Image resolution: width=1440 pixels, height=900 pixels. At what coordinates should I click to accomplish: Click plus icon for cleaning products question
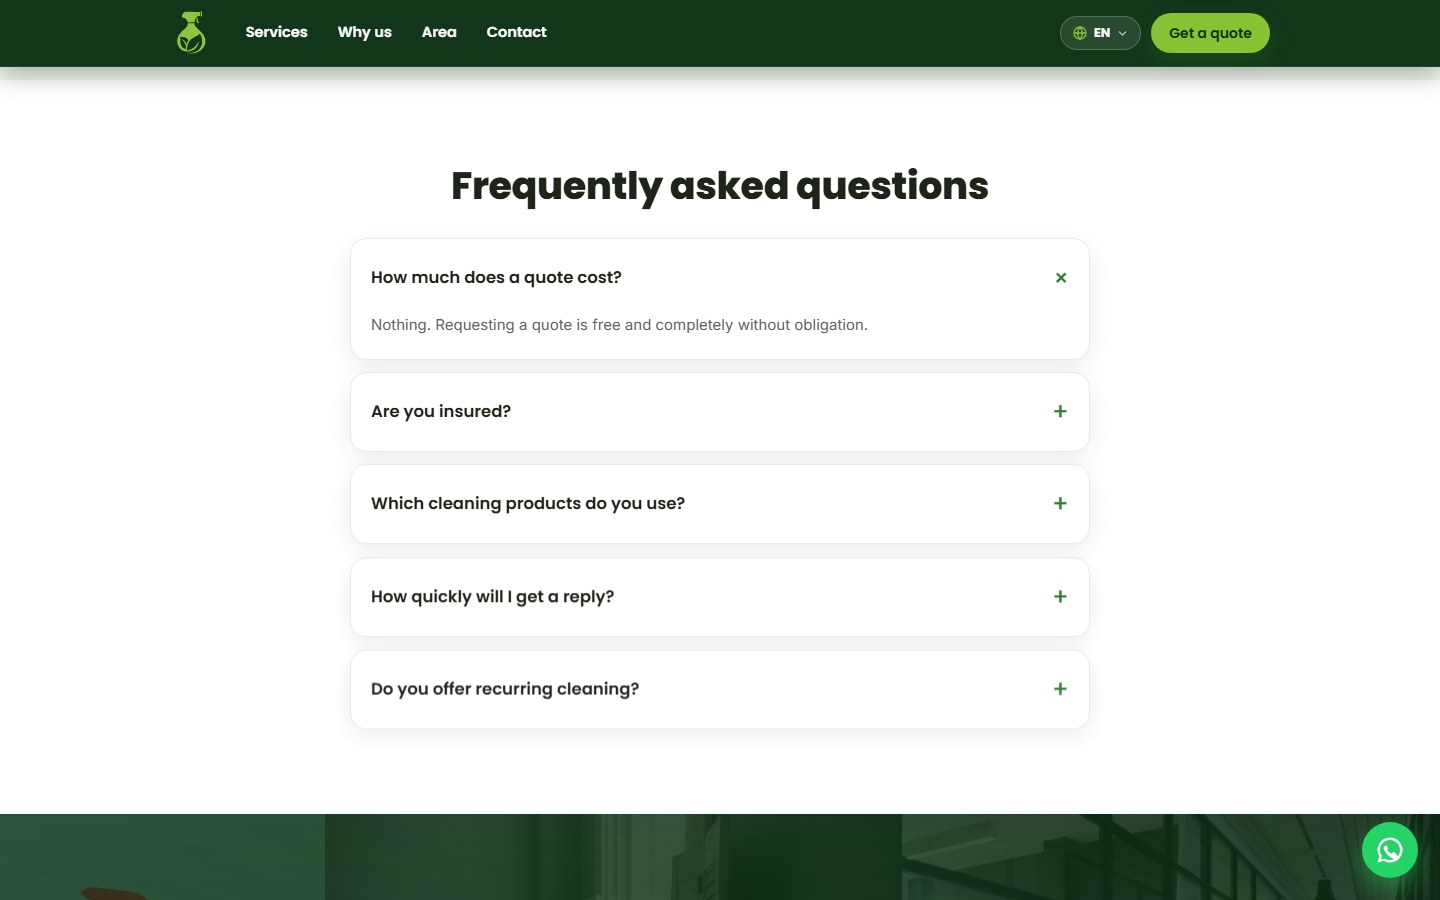[1060, 503]
